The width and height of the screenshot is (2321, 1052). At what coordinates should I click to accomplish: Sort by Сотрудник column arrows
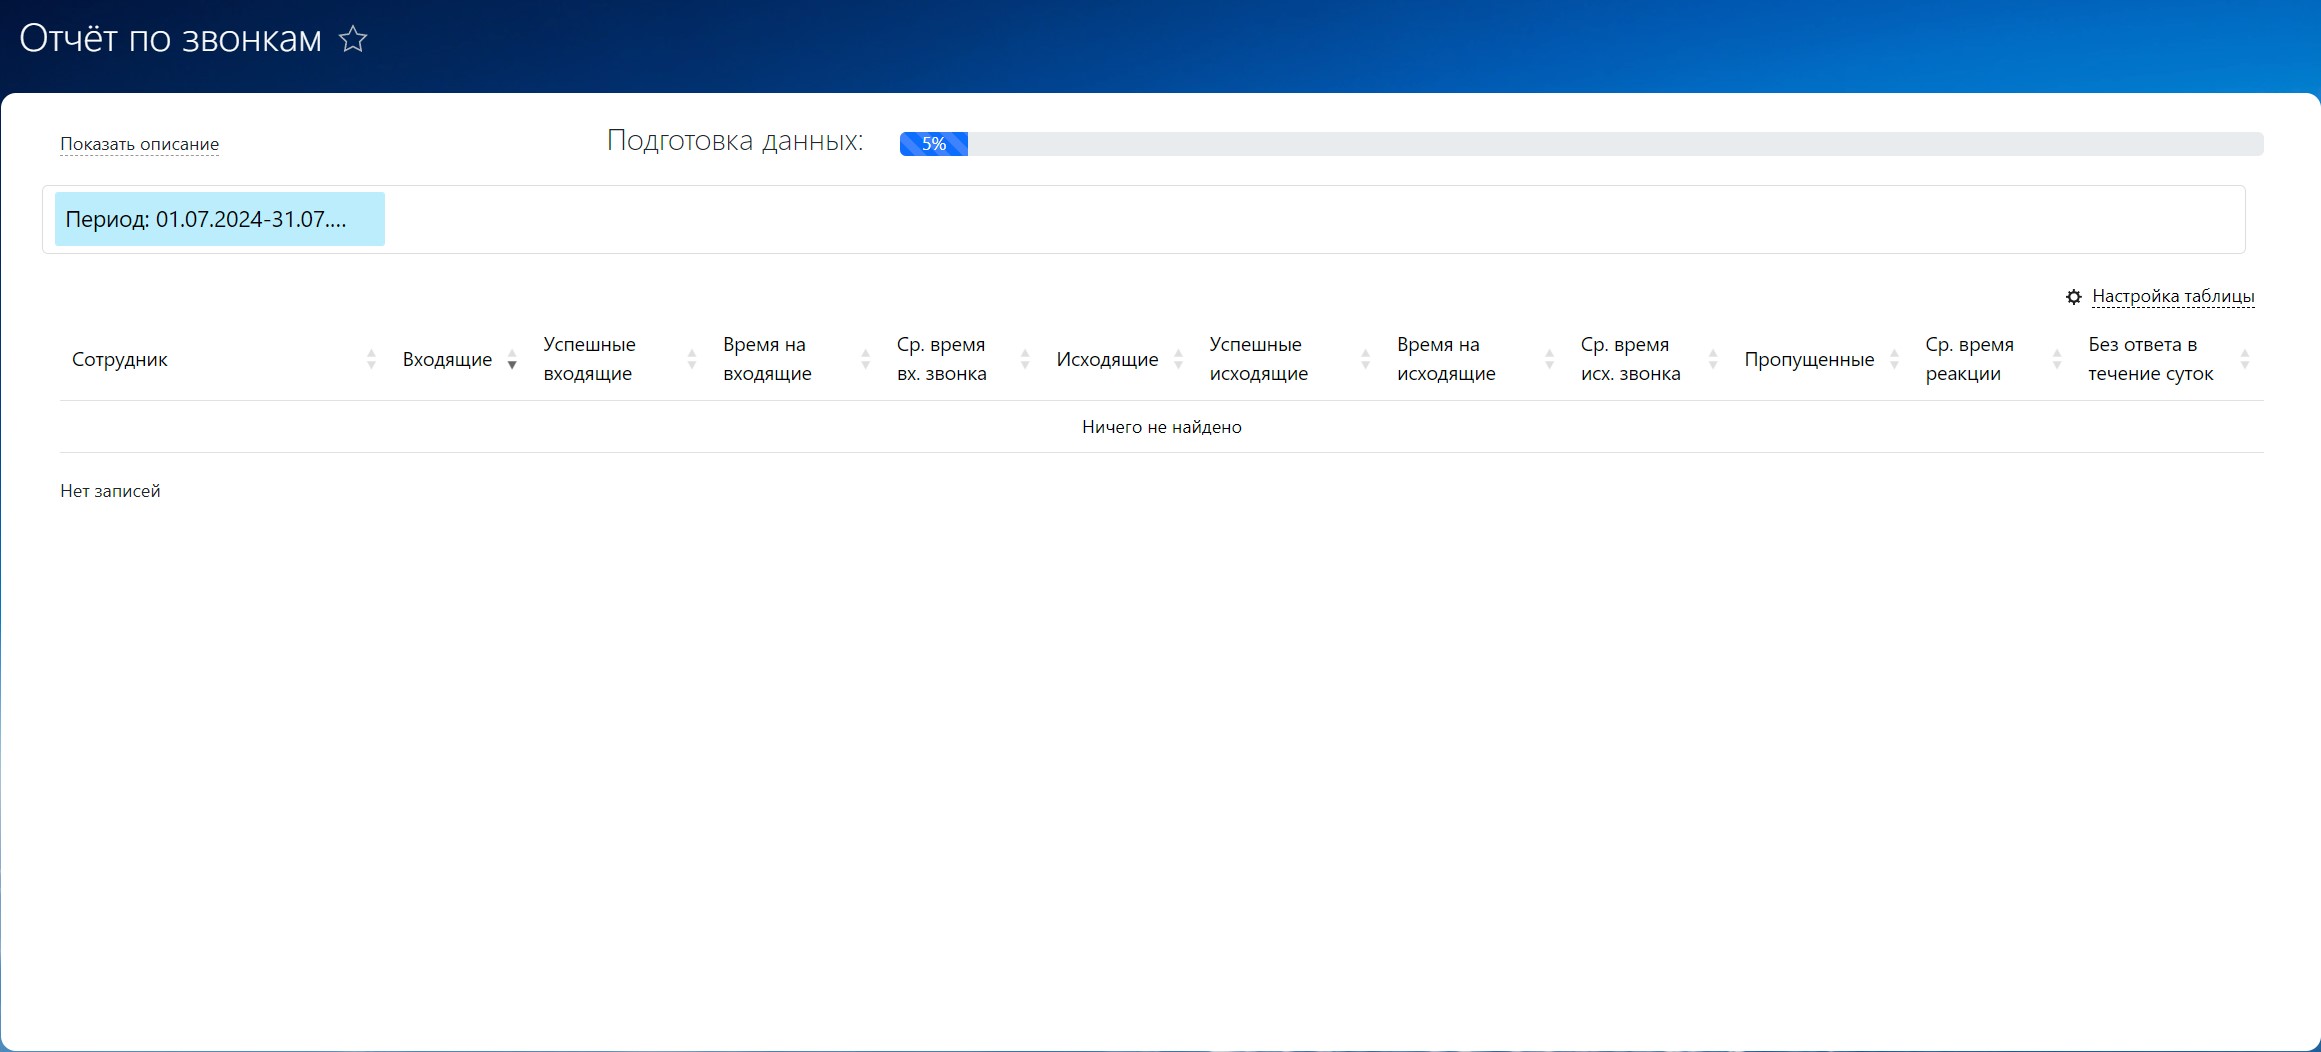click(x=371, y=359)
